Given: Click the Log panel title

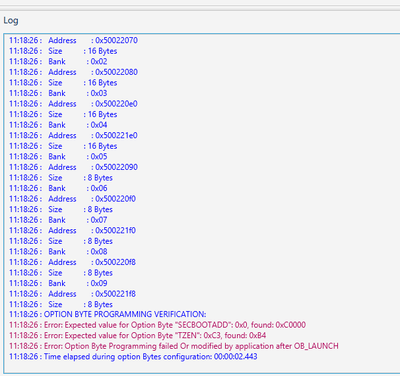Looking at the screenshot, I should click(x=11, y=21).
